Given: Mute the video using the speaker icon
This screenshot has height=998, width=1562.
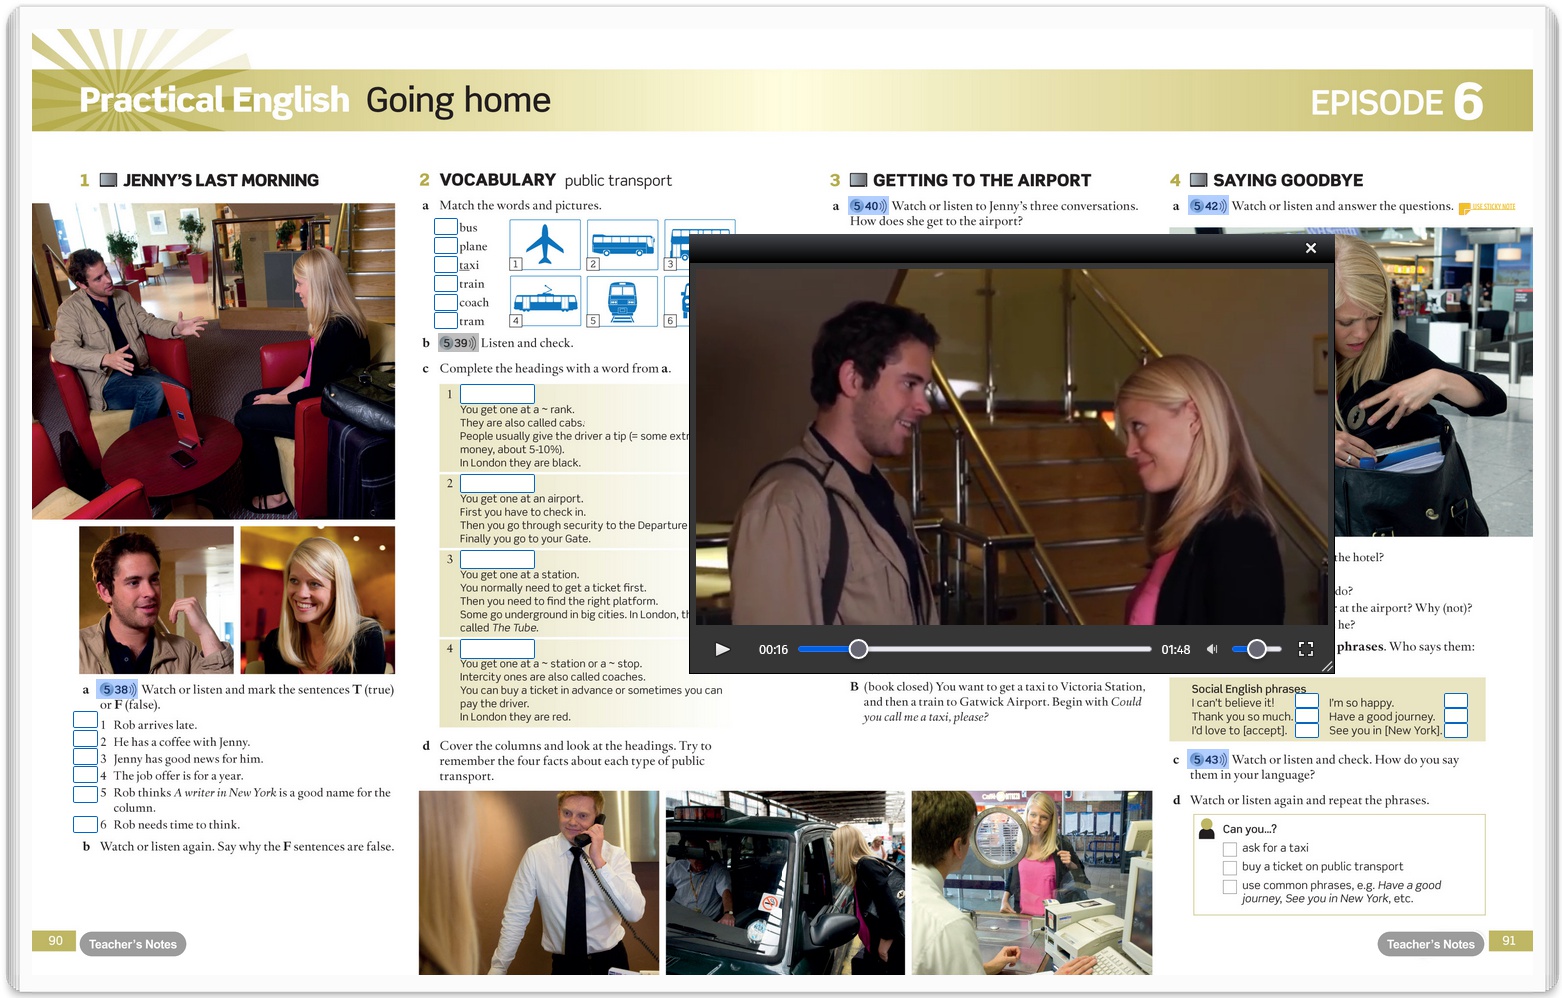Looking at the screenshot, I should [x=1212, y=649].
